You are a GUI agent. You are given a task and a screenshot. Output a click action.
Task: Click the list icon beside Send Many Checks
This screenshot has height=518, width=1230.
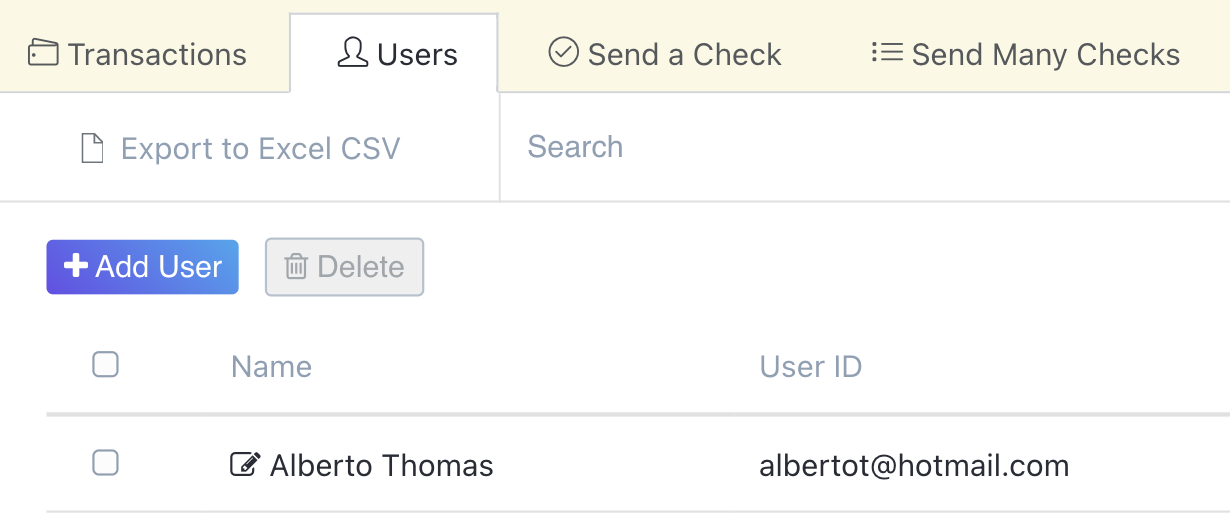(887, 52)
